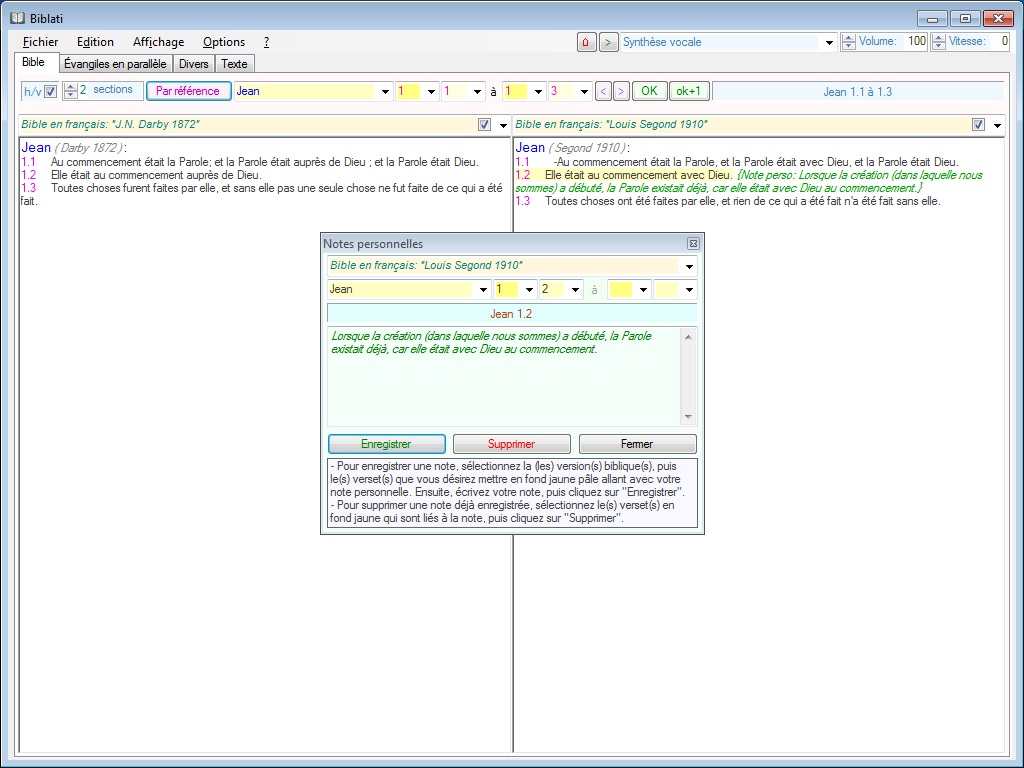Go to previous passage with left arrow
Viewport: 1024px width, 768px height.
click(603, 91)
